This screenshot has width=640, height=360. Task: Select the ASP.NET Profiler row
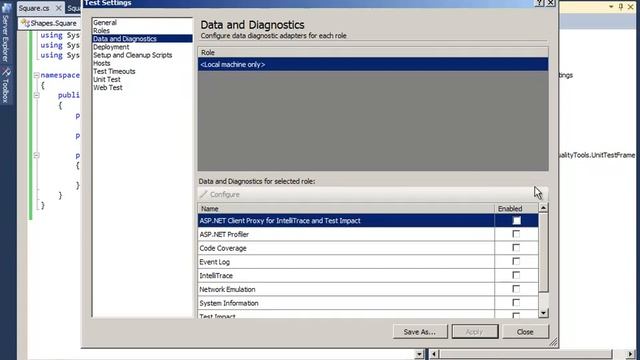(x=346, y=234)
